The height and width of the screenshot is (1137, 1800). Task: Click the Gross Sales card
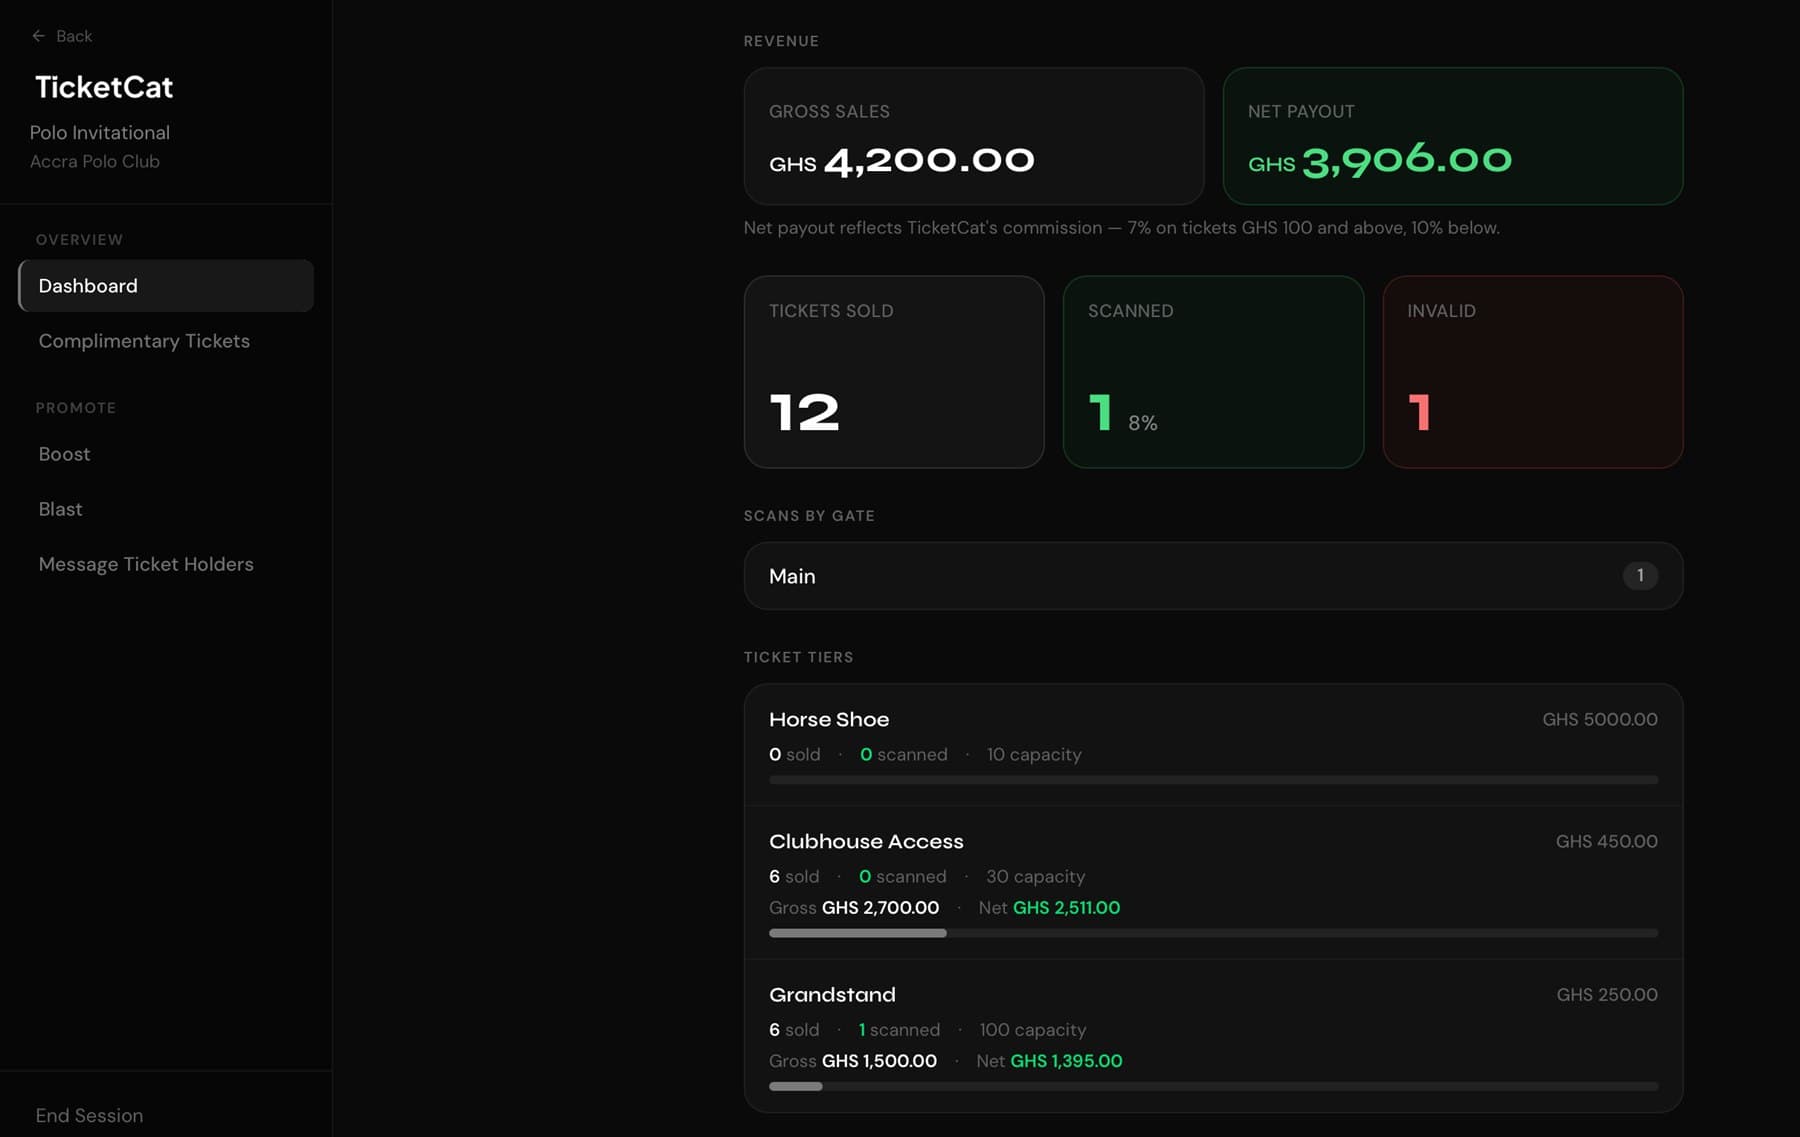click(x=974, y=136)
